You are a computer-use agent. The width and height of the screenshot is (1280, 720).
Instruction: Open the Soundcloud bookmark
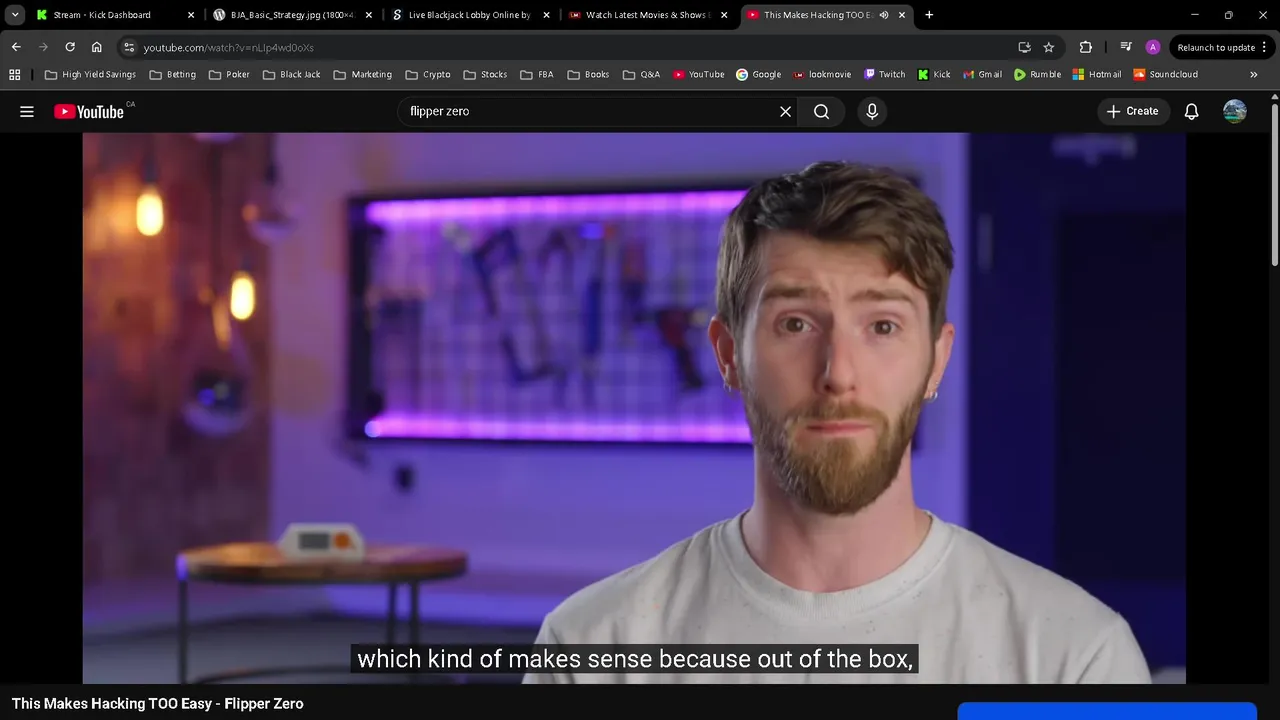[1165, 74]
